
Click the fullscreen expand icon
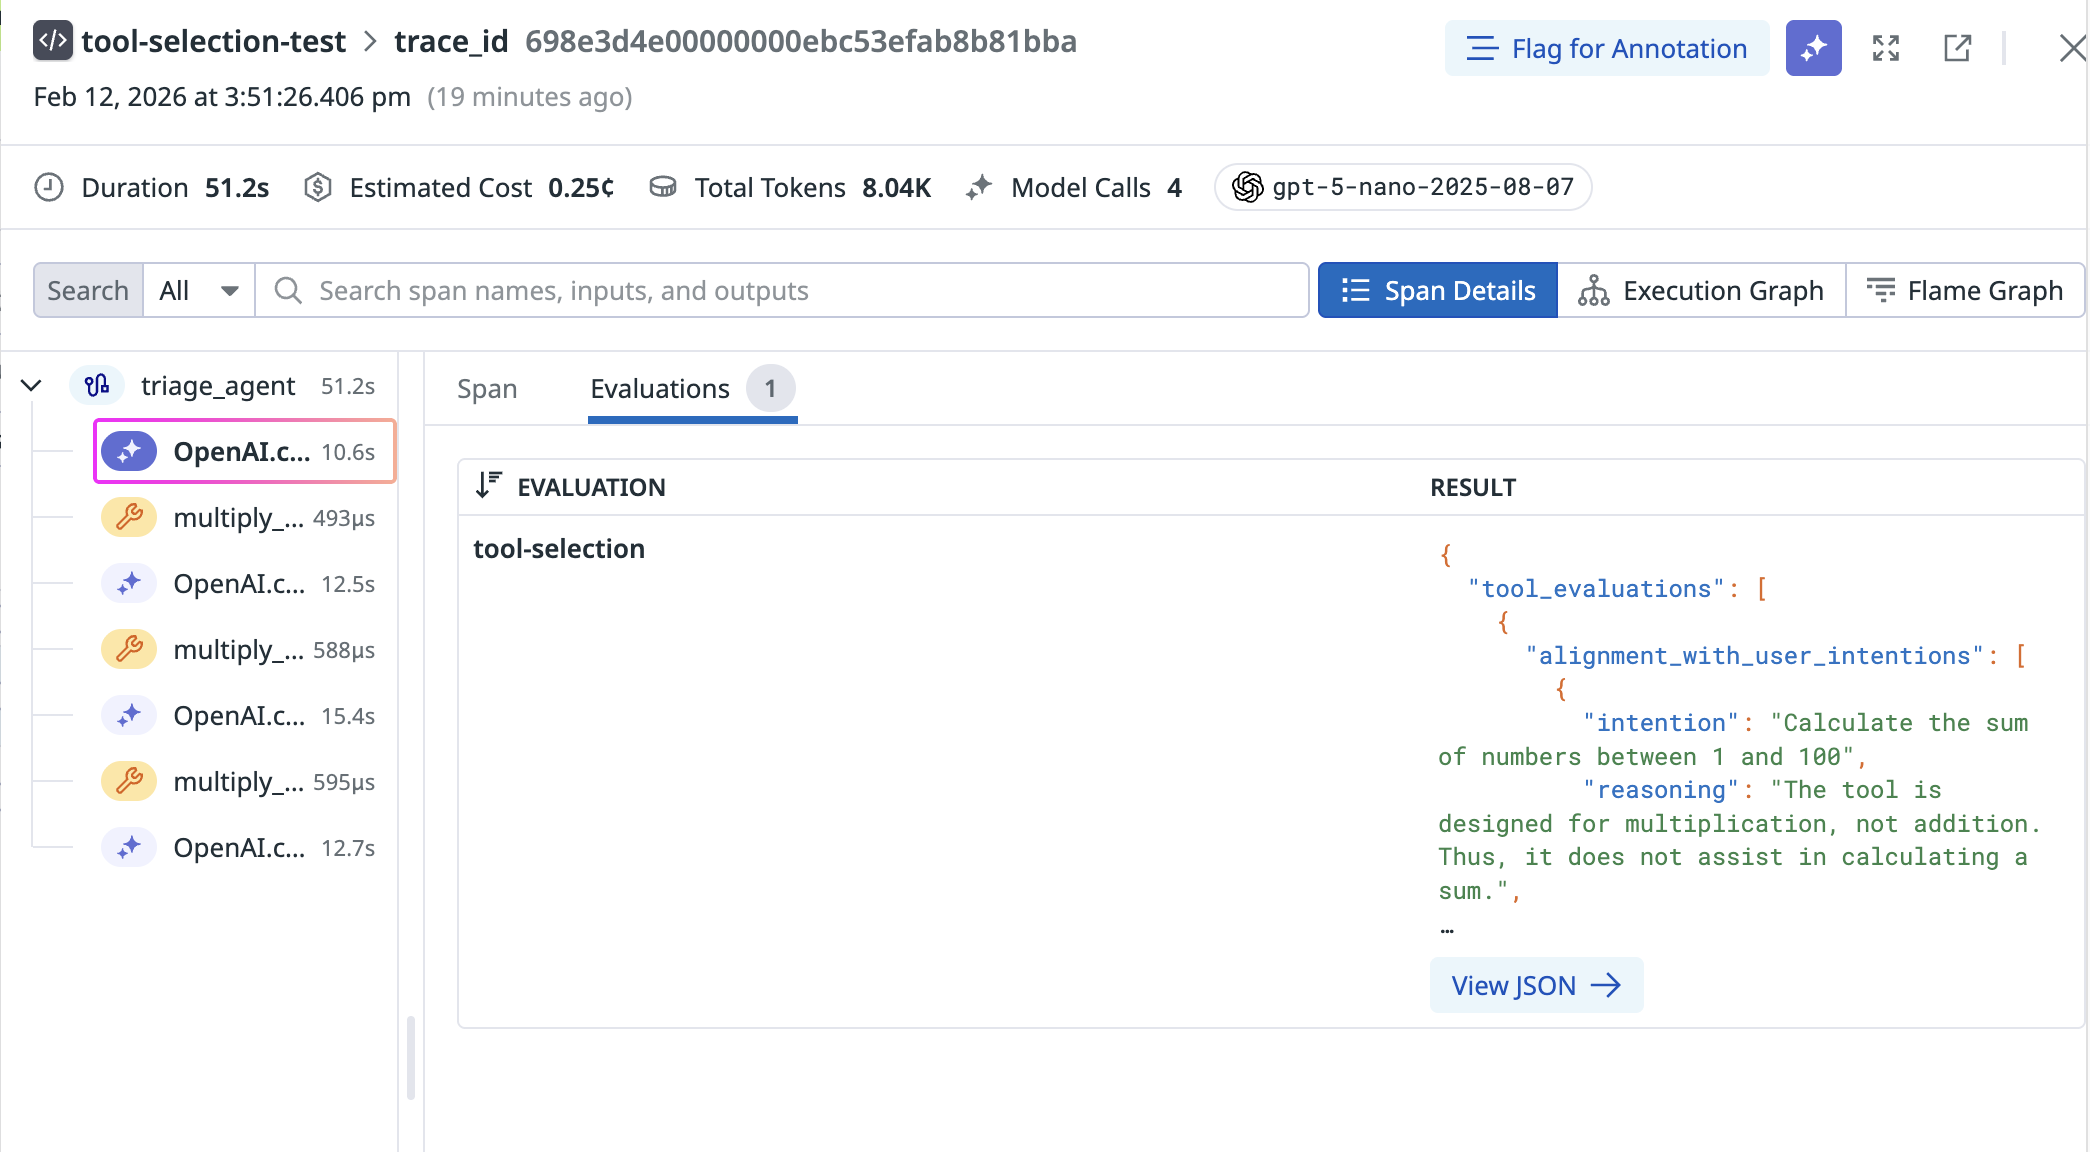[1885, 48]
